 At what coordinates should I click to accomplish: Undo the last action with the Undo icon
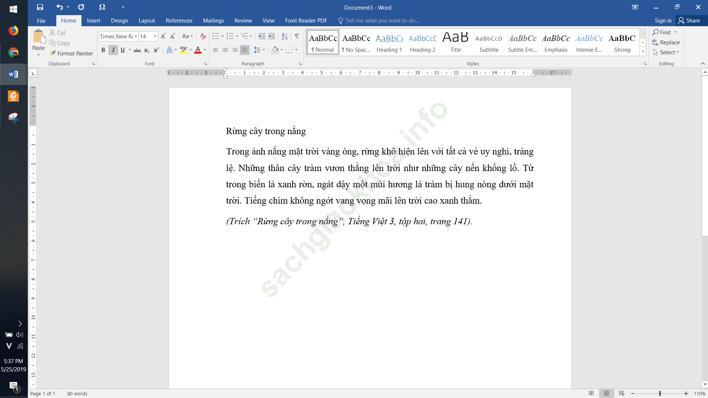(x=59, y=7)
